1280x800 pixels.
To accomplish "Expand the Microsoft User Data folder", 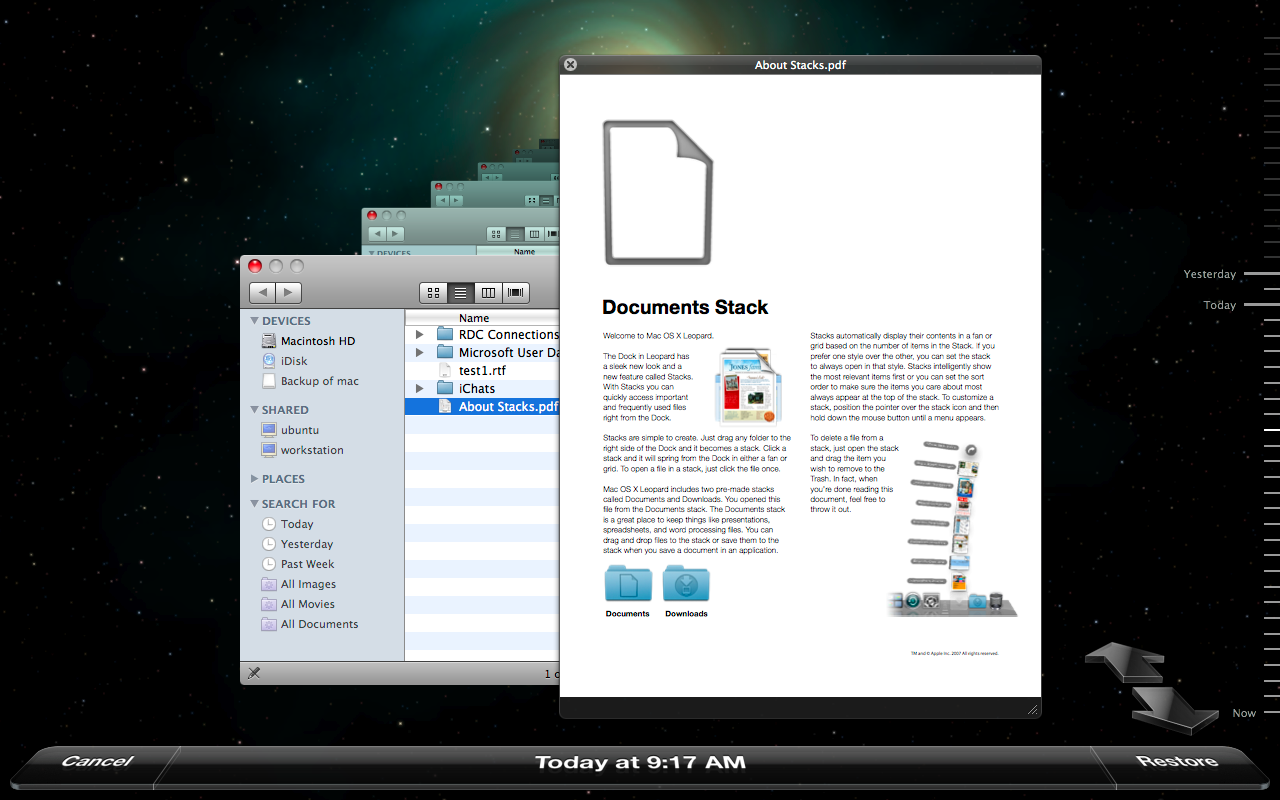I will 420,352.
